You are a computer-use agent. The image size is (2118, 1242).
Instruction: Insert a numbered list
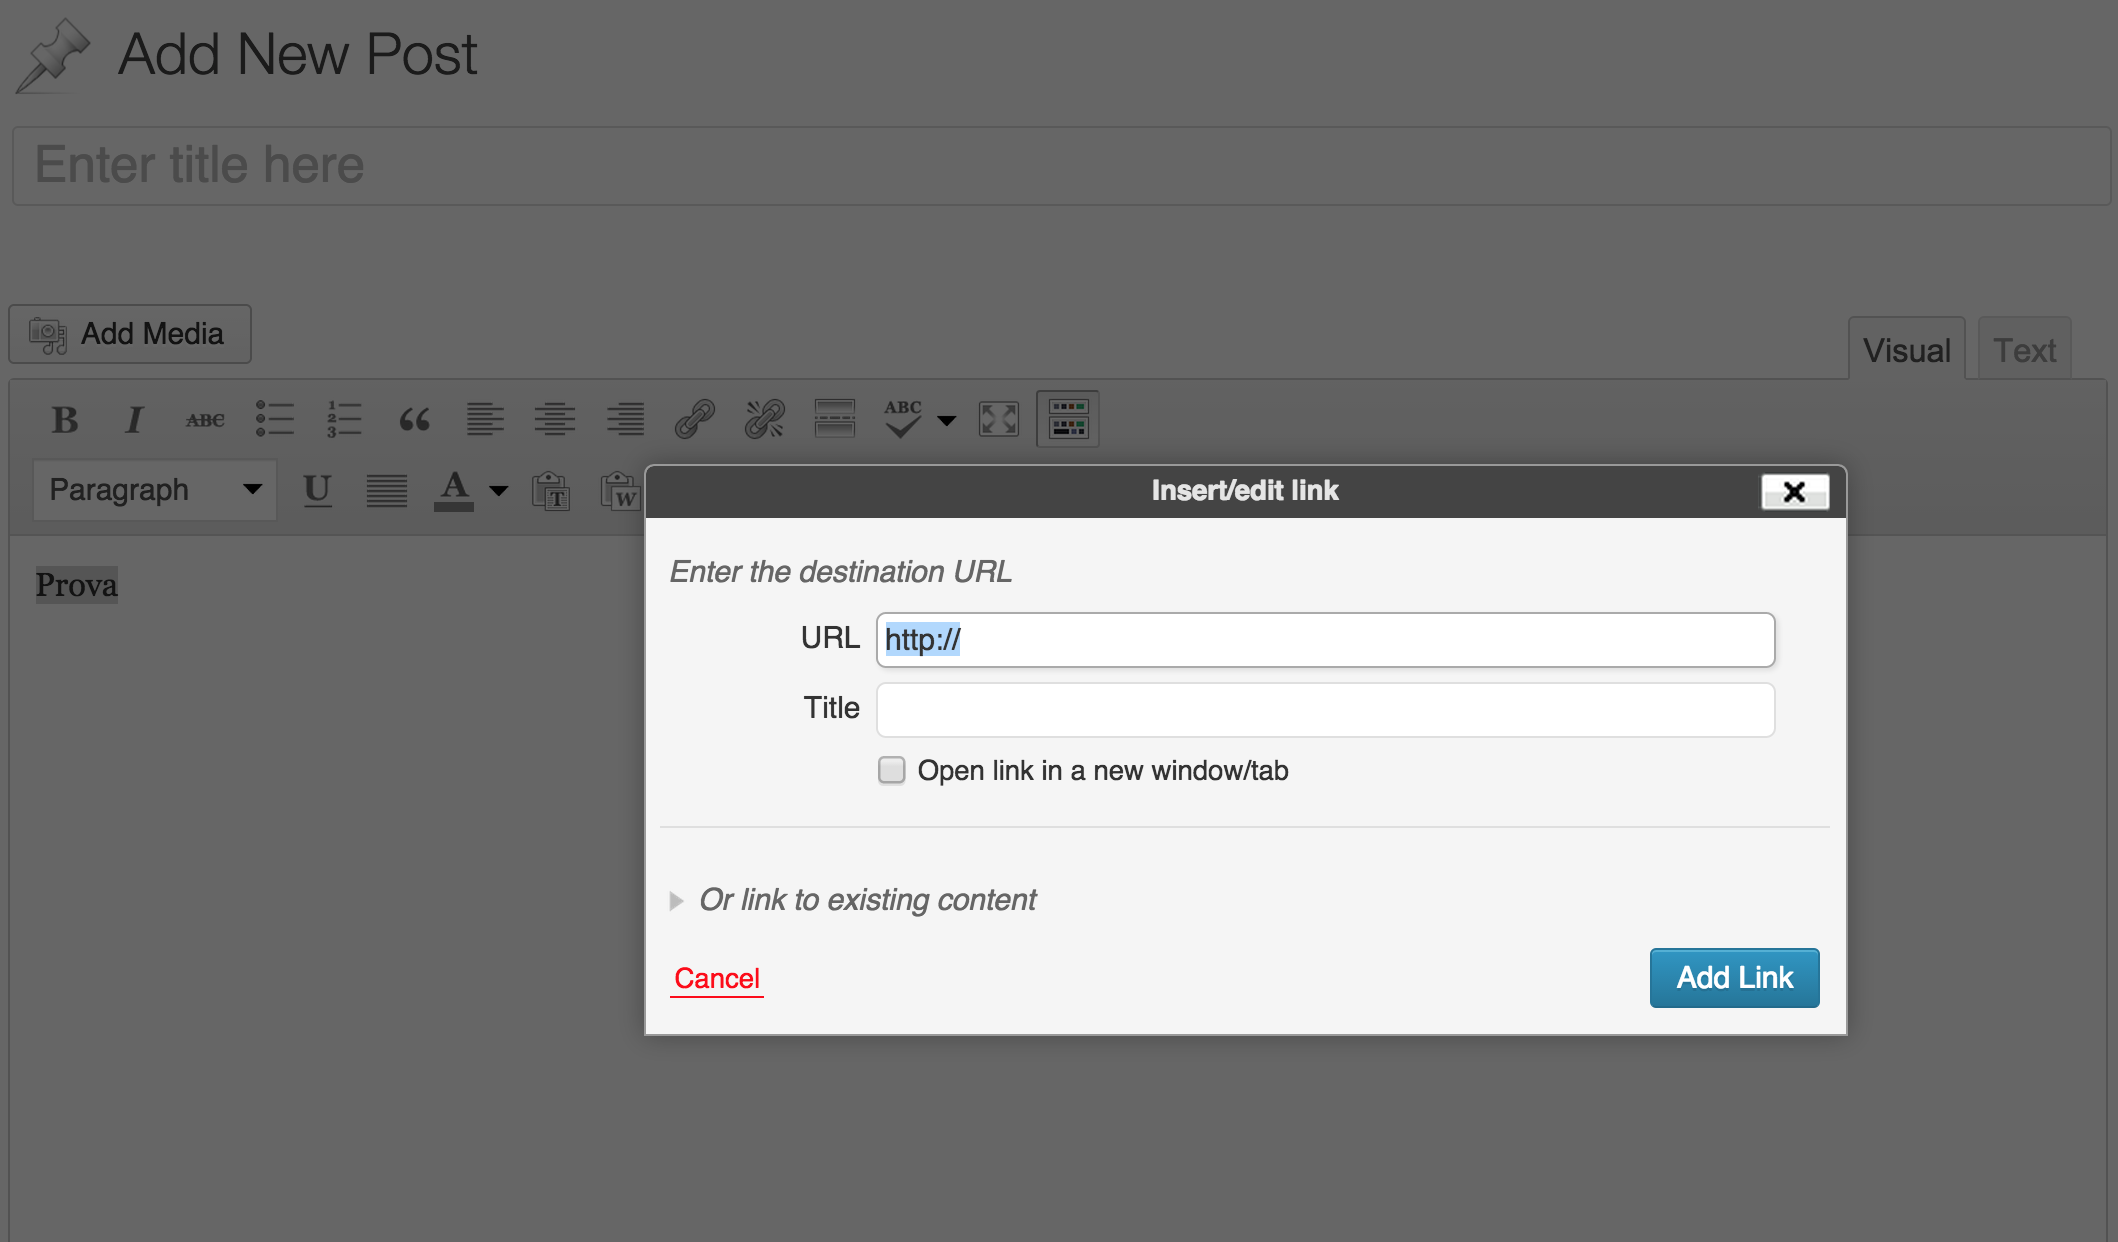[x=344, y=419]
